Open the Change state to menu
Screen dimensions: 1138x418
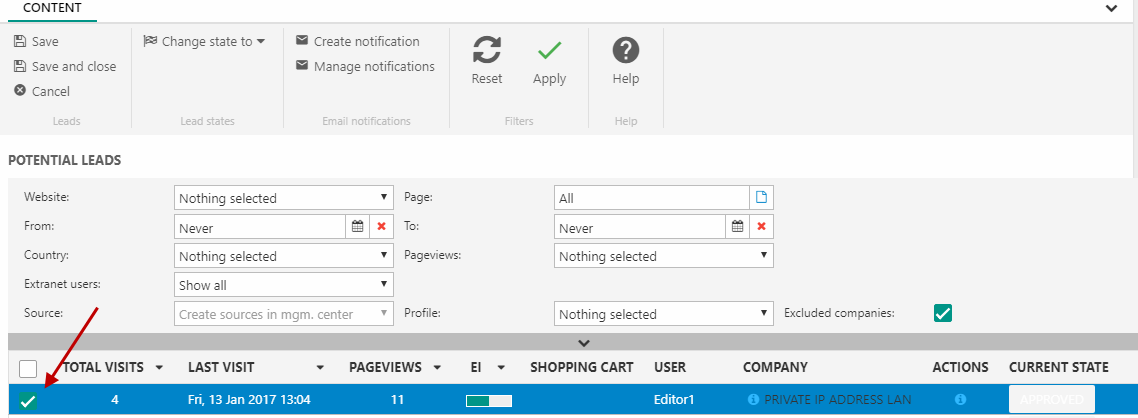pyautogui.click(x=205, y=42)
